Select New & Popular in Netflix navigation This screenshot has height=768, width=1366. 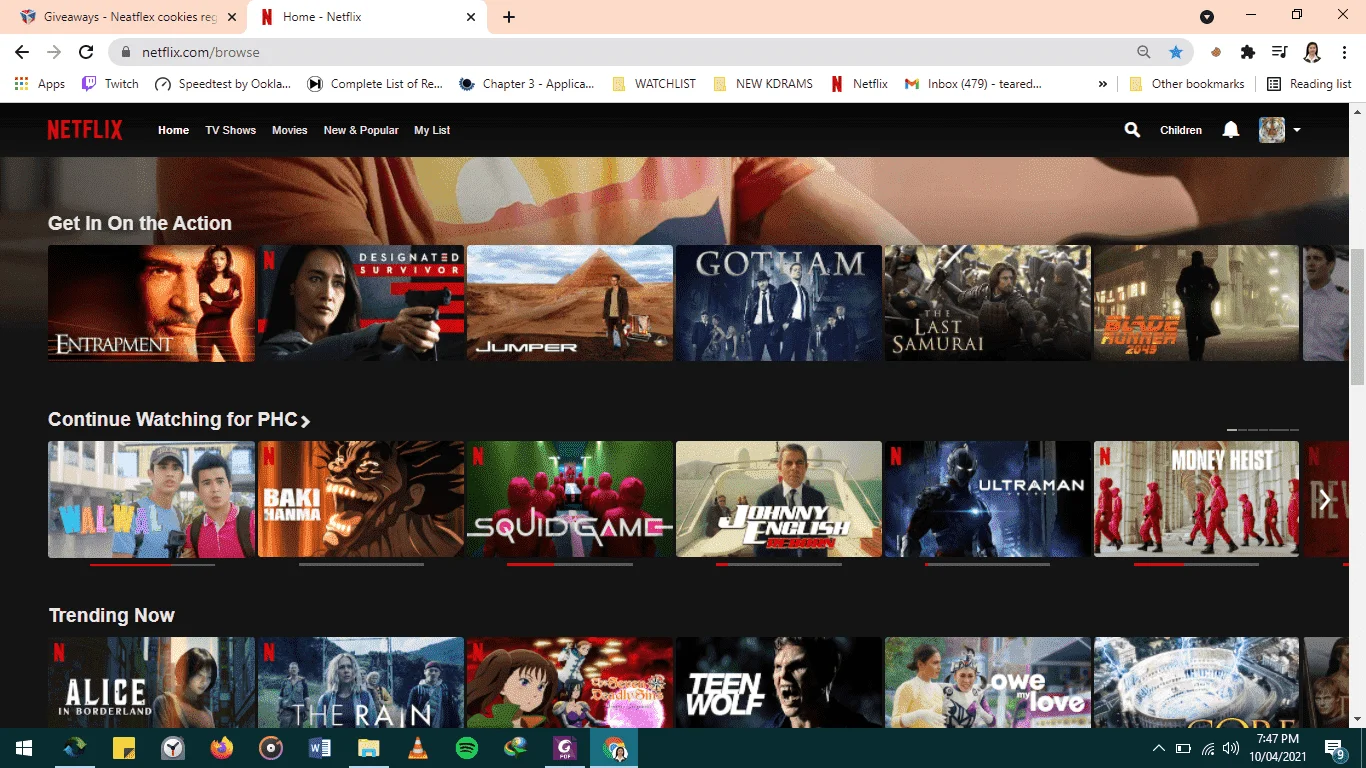pos(361,130)
